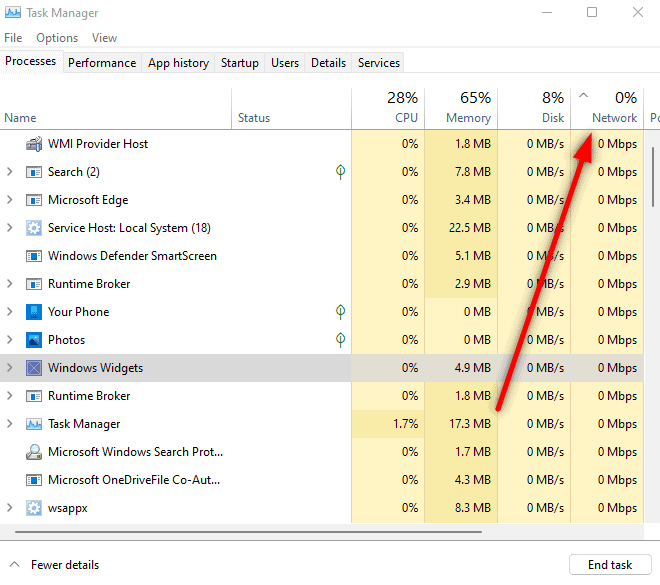Click the Microsoft Edge process icon
Screen dimensions: 660x585
[x=34, y=200]
